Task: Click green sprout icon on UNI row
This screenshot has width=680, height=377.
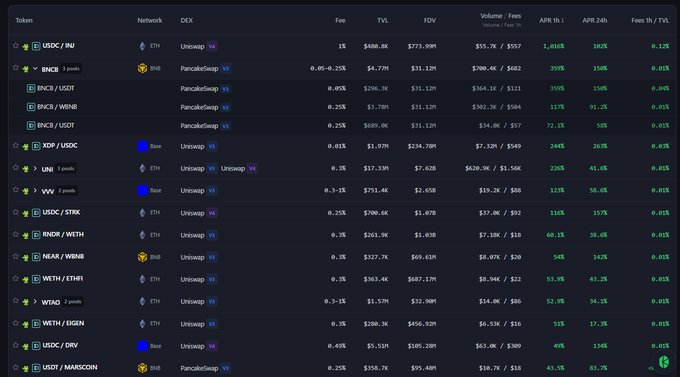Action: pyautogui.click(x=26, y=169)
